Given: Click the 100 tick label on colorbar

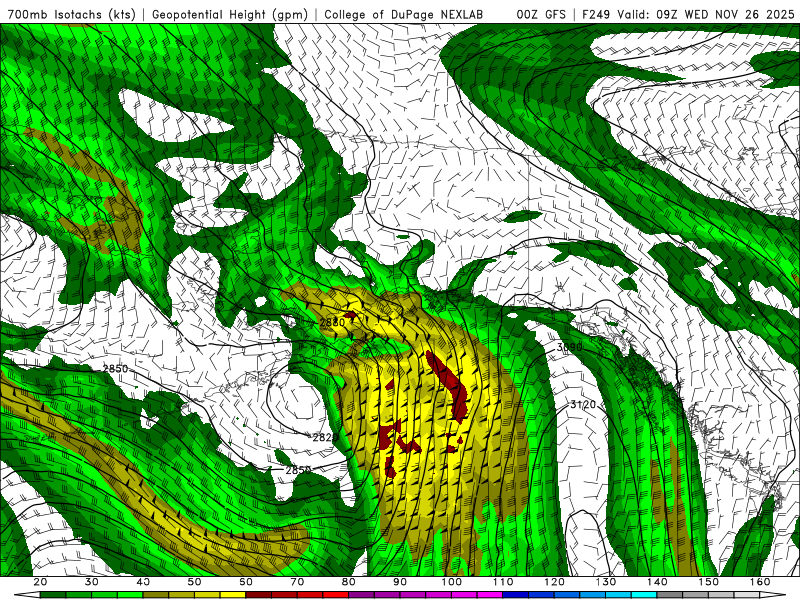Looking at the screenshot, I should [452, 582].
